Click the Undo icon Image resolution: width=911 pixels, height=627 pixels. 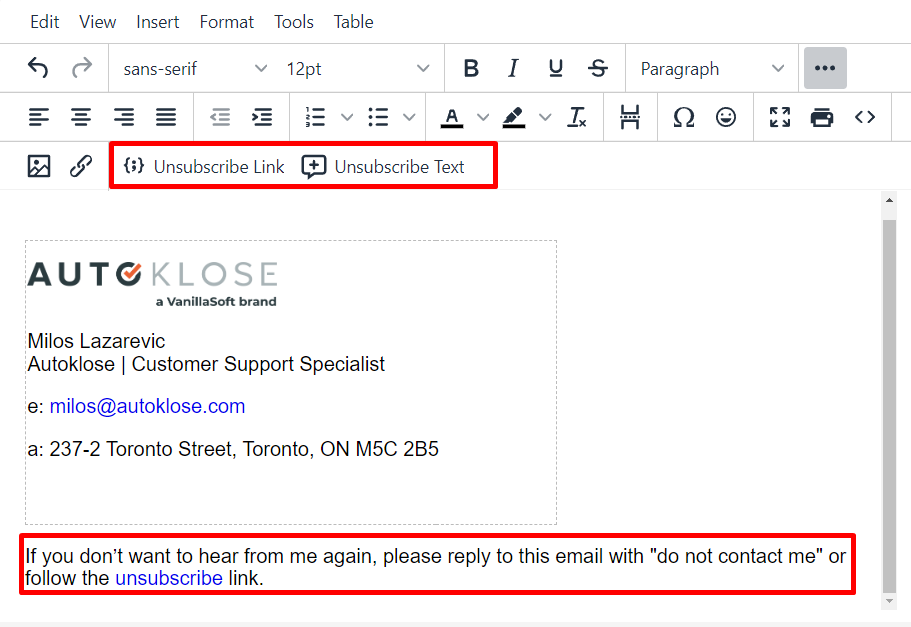(38, 68)
